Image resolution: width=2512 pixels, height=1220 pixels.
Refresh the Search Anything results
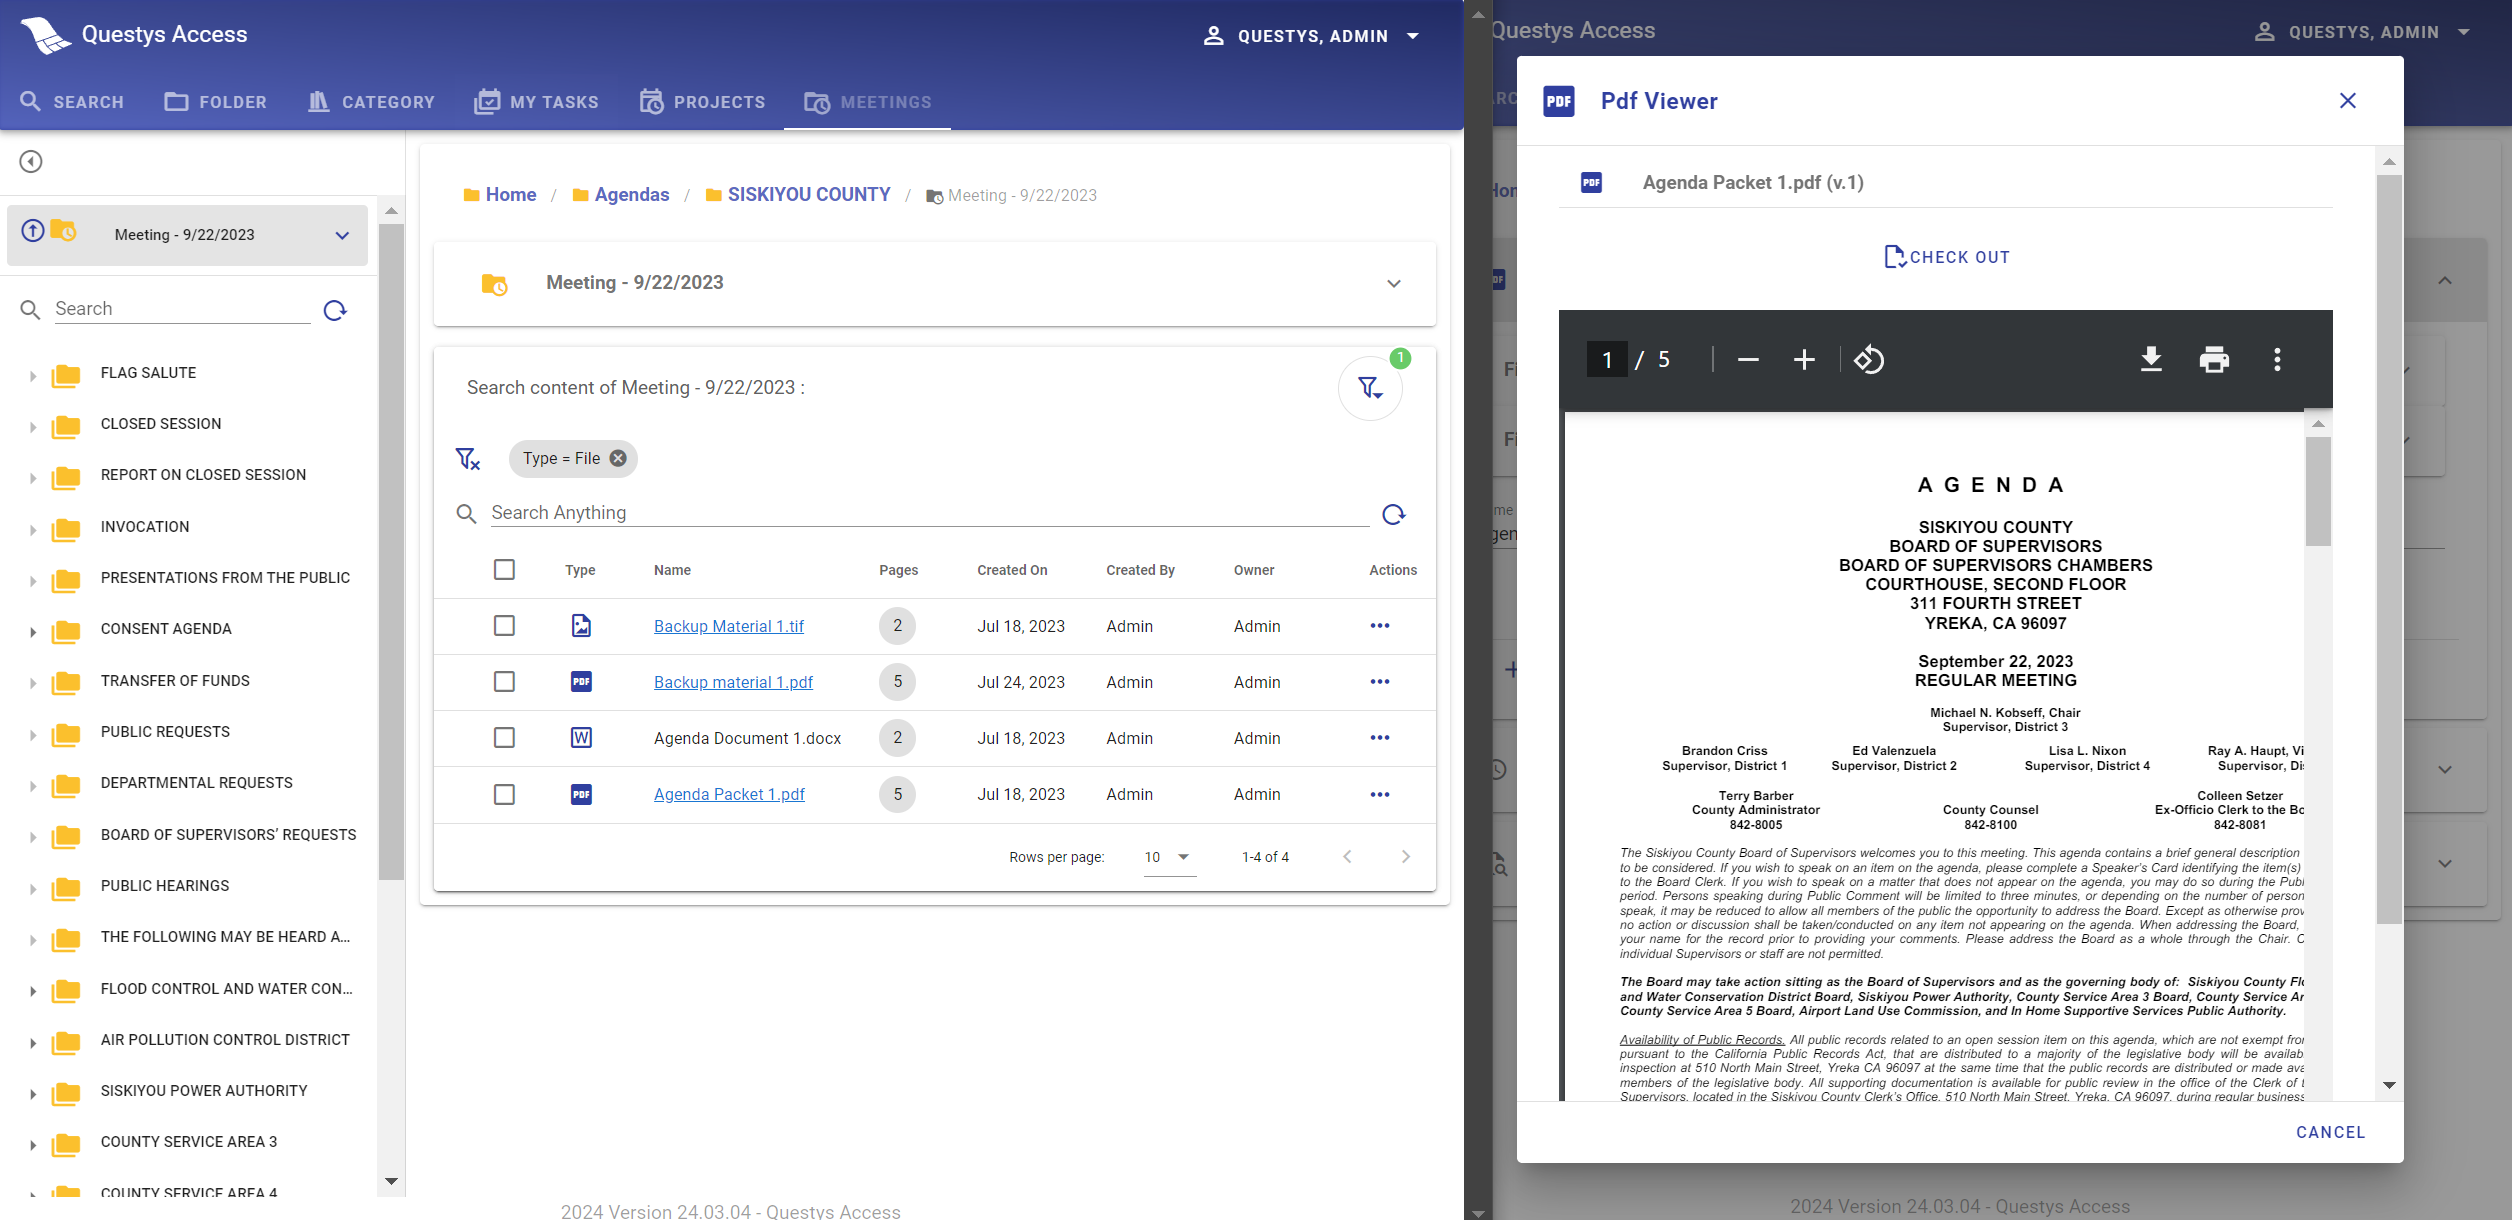(1394, 515)
